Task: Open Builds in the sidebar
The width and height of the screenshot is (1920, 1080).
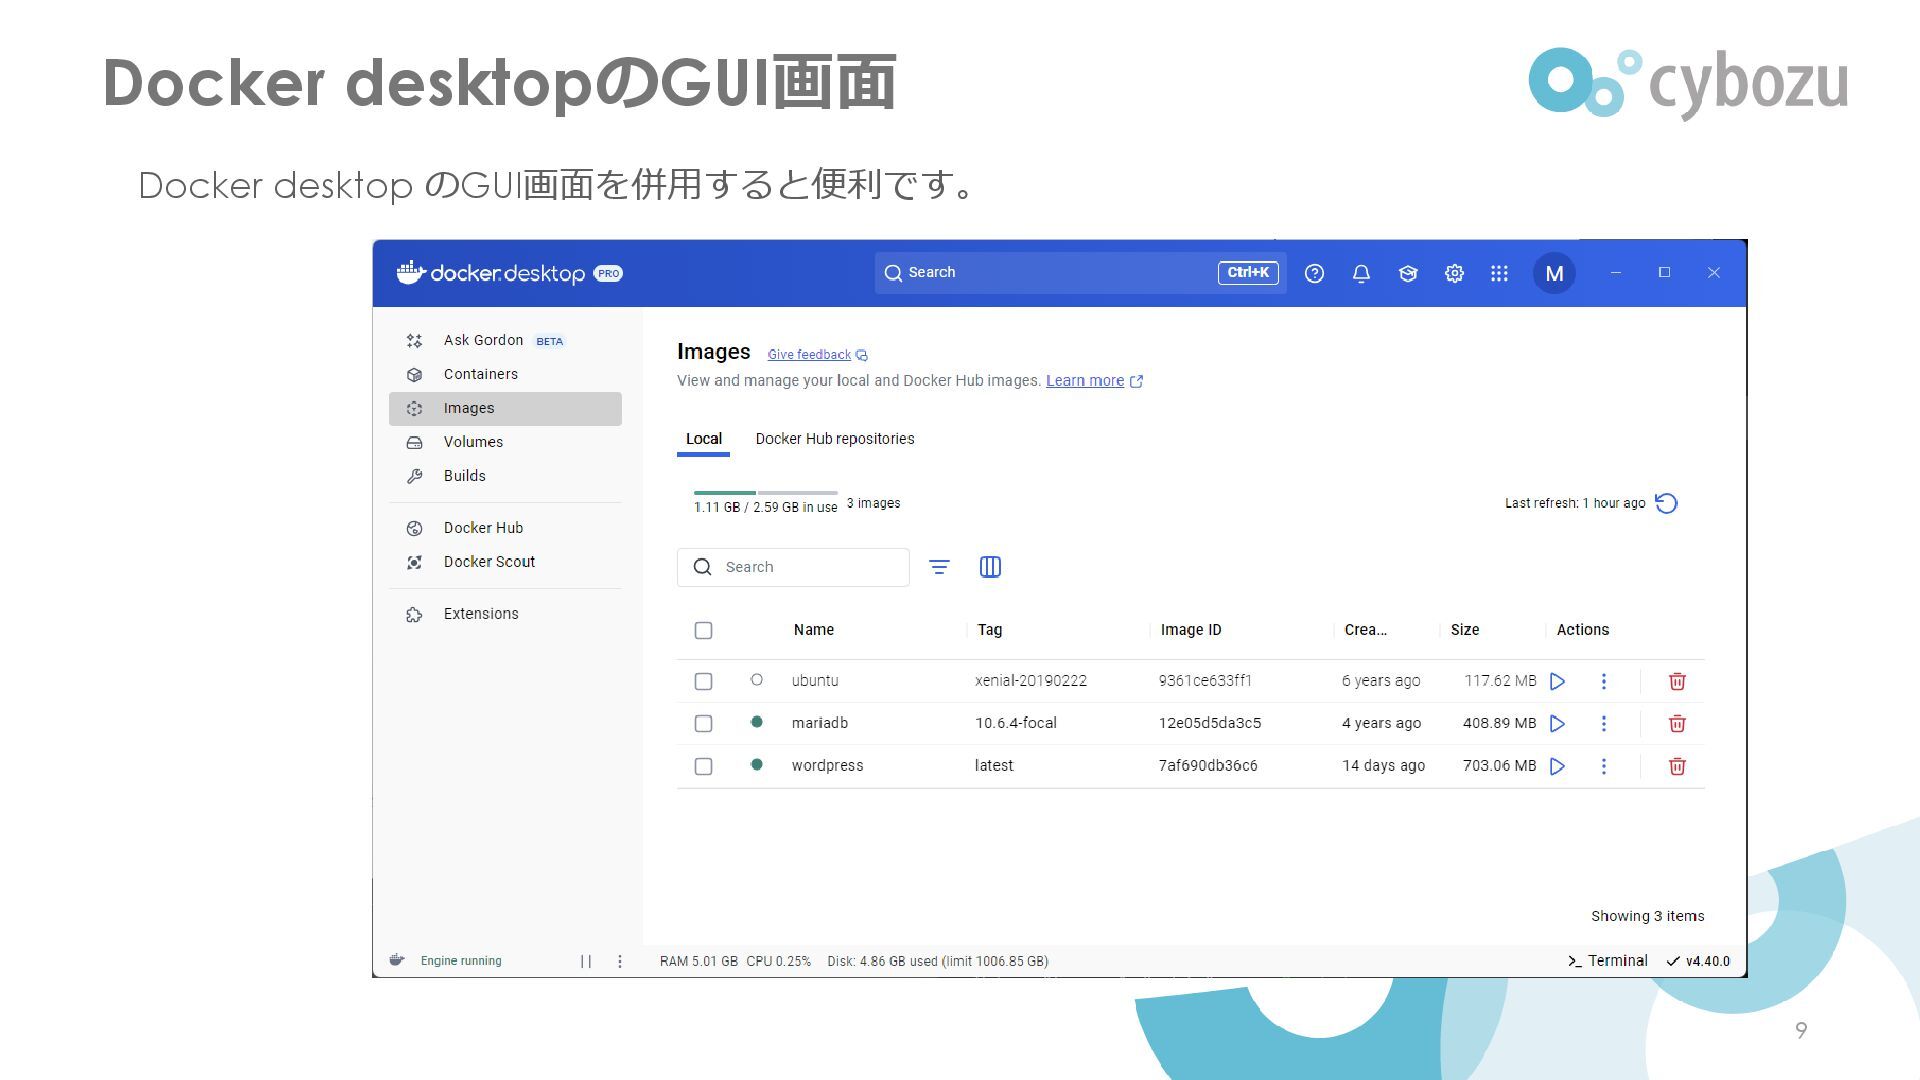Action: [505, 476]
